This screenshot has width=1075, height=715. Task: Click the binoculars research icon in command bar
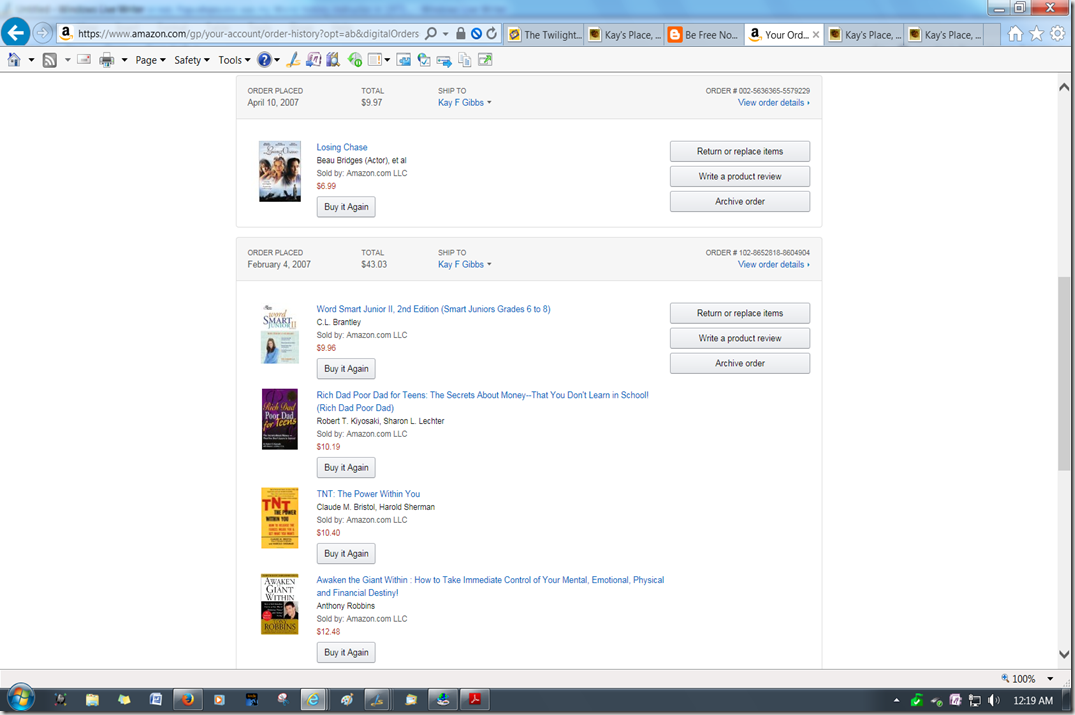tap(333, 60)
